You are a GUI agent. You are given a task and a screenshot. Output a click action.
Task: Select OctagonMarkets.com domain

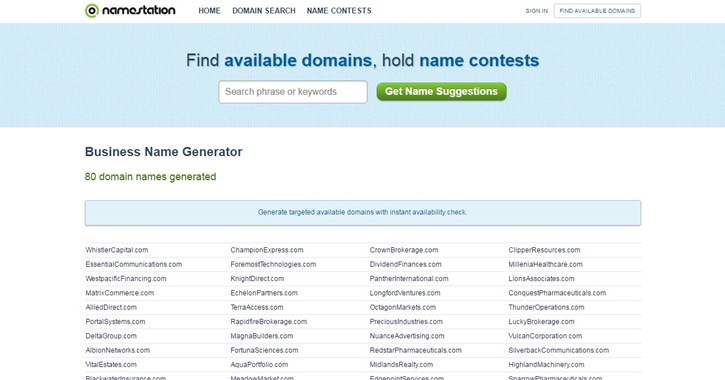click(402, 307)
